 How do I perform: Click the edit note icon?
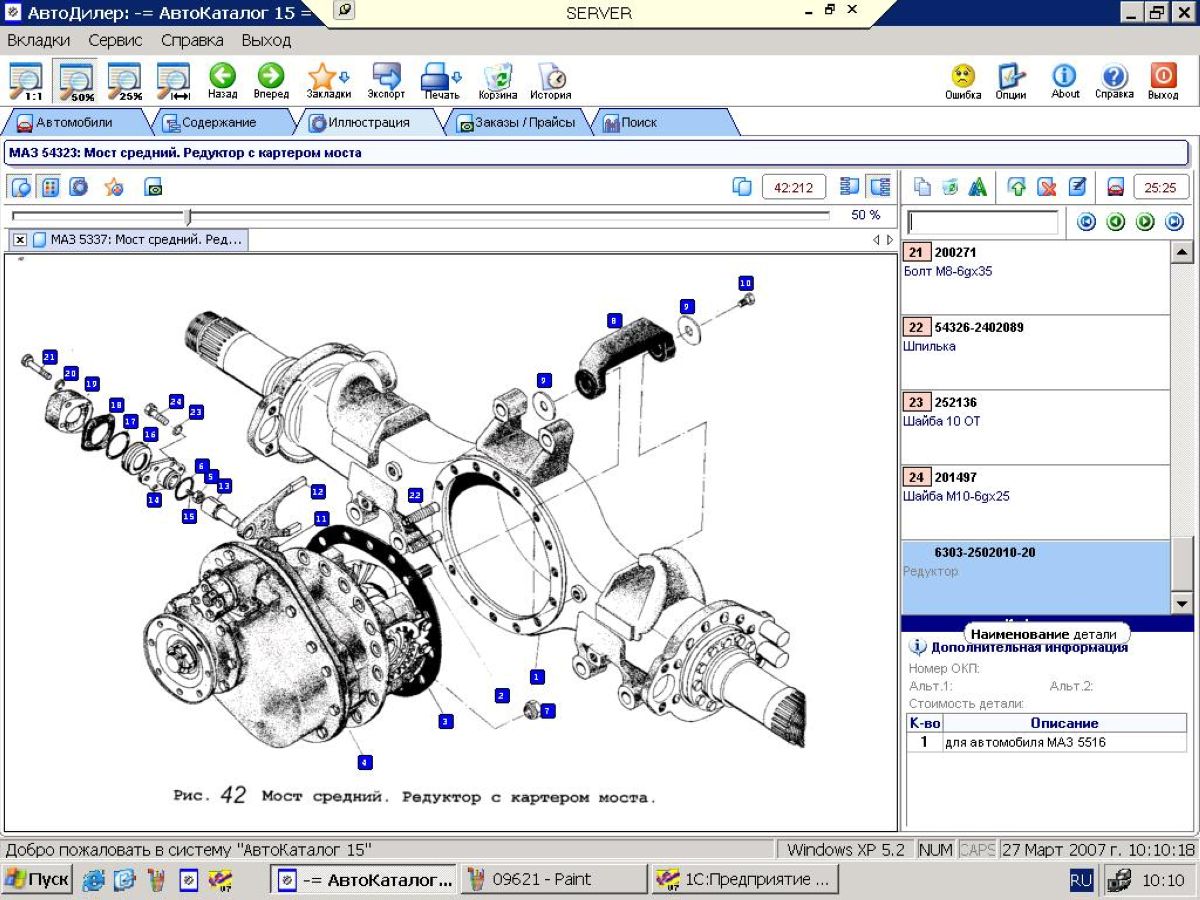tap(1076, 187)
